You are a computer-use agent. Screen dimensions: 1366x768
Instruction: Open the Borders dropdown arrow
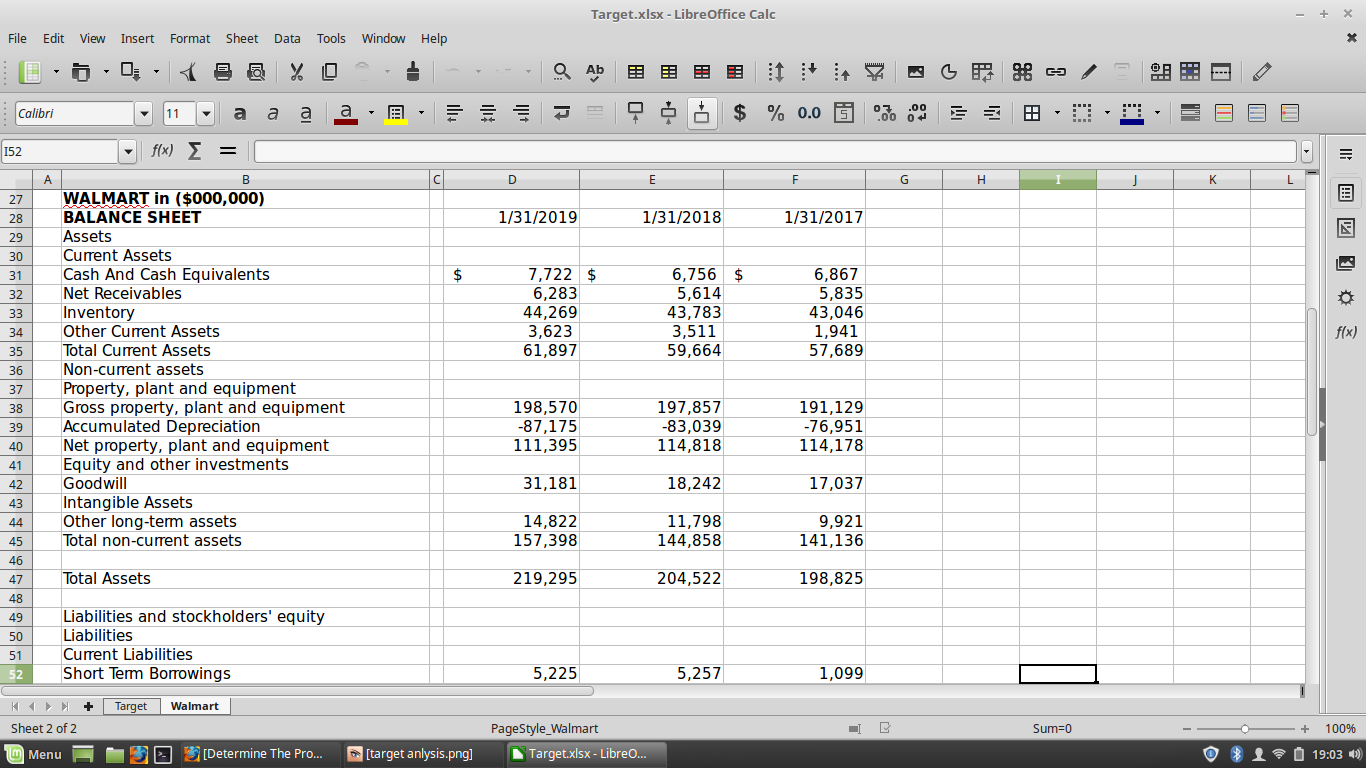click(1057, 113)
